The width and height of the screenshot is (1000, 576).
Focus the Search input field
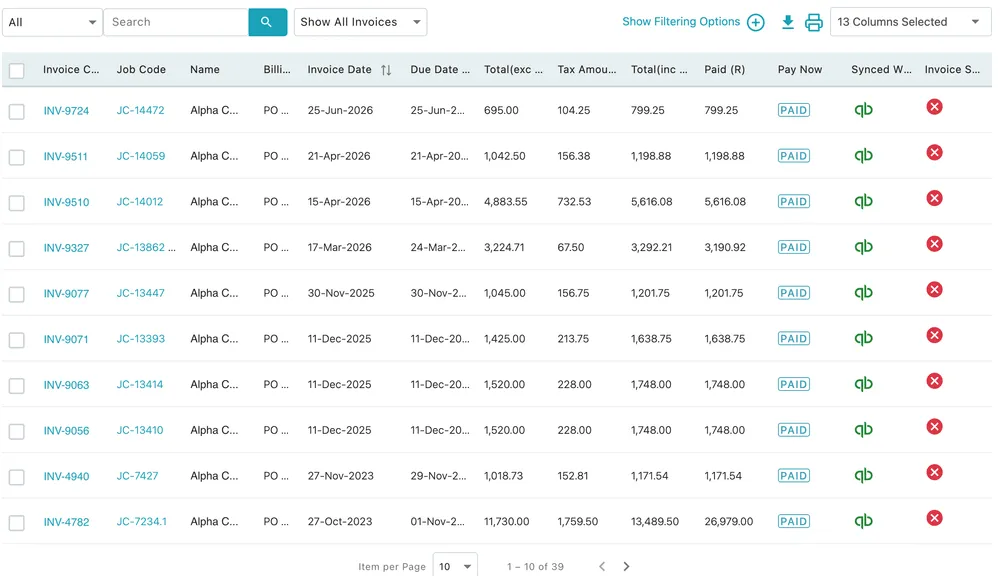tap(176, 22)
